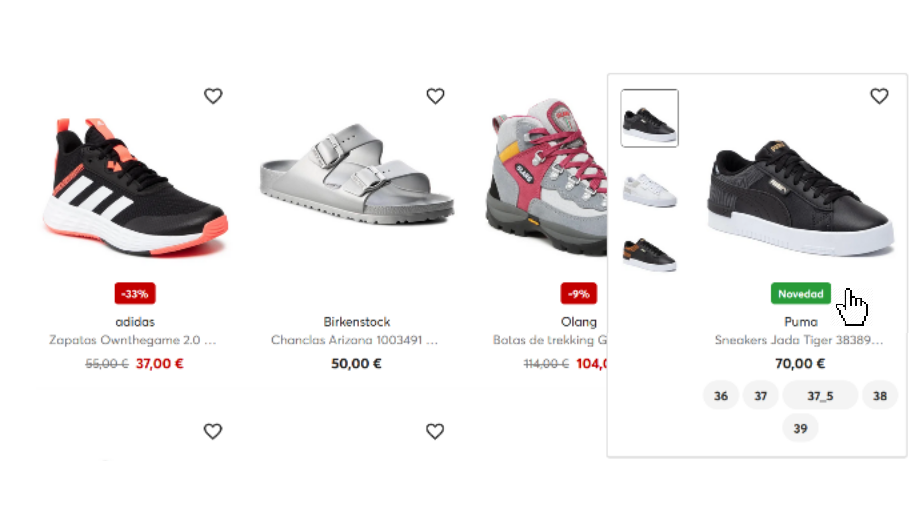Image resolution: width=914 pixels, height=512 pixels.
Task: Click heart icon on Puma Jada sneakers
Action: [x=879, y=96]
